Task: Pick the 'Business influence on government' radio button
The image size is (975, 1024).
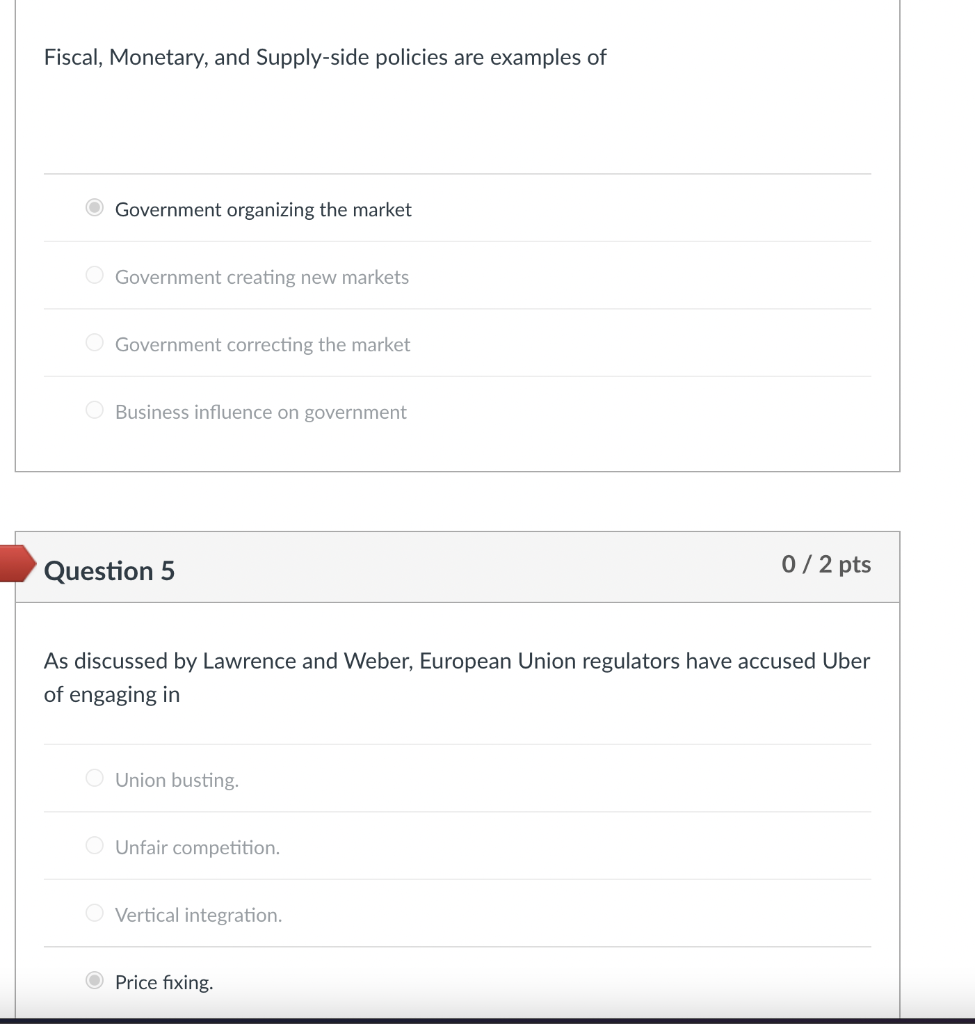Action: (x=94, y=411)
